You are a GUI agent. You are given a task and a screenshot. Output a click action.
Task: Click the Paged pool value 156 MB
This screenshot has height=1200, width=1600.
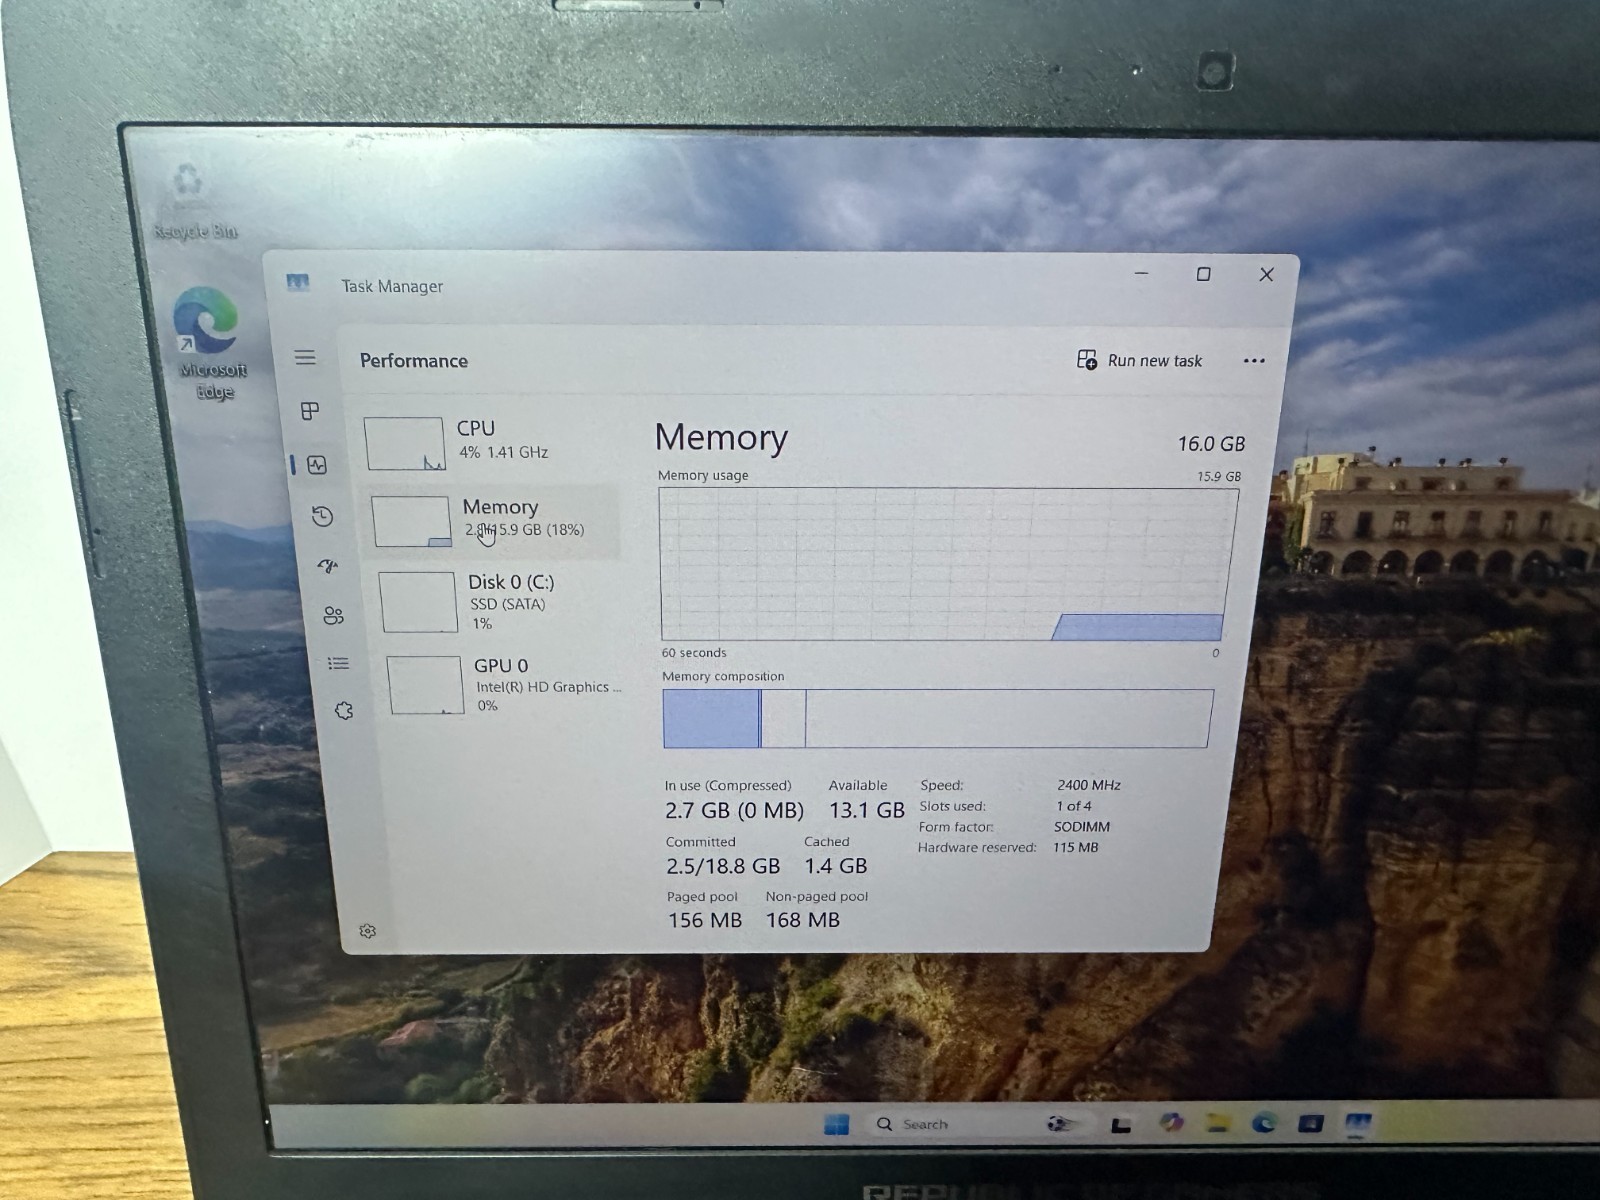(705, 920)
